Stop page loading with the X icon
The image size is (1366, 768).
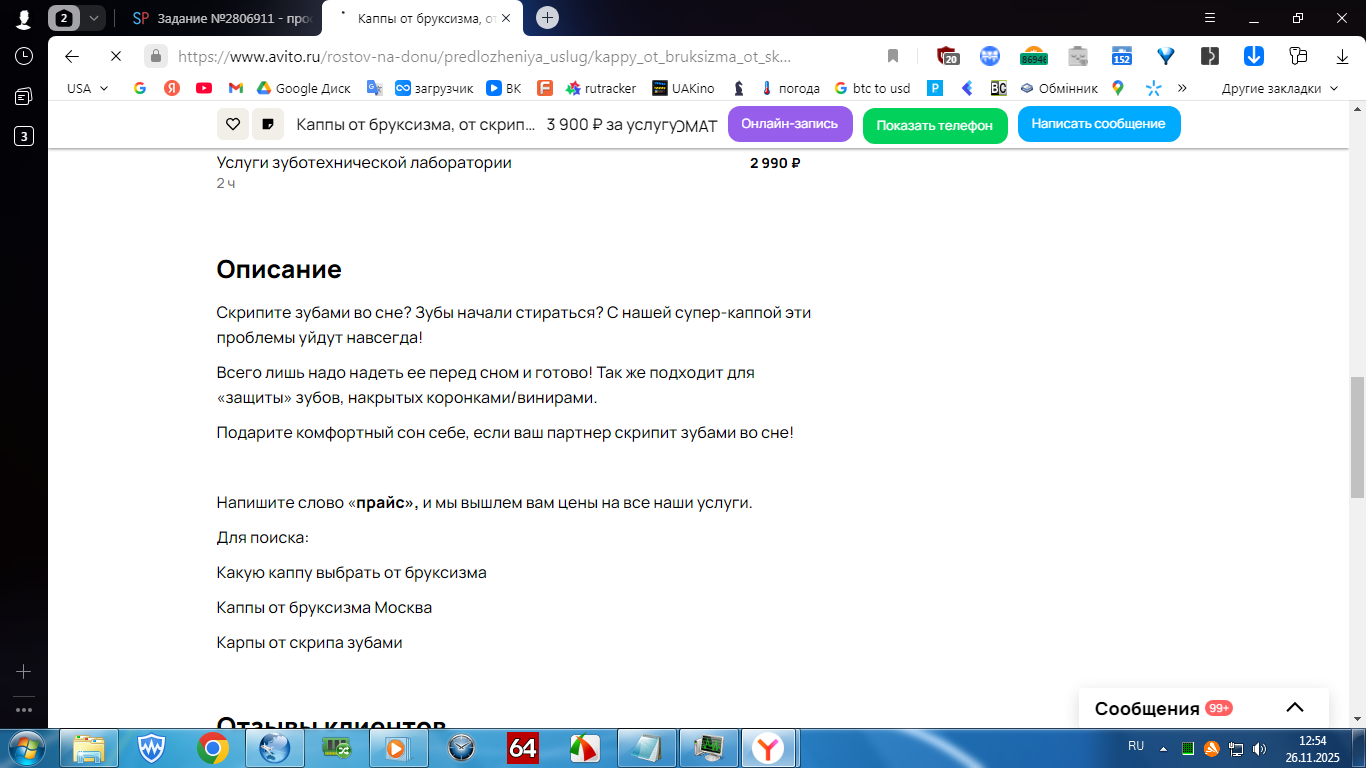coord(115,56)
